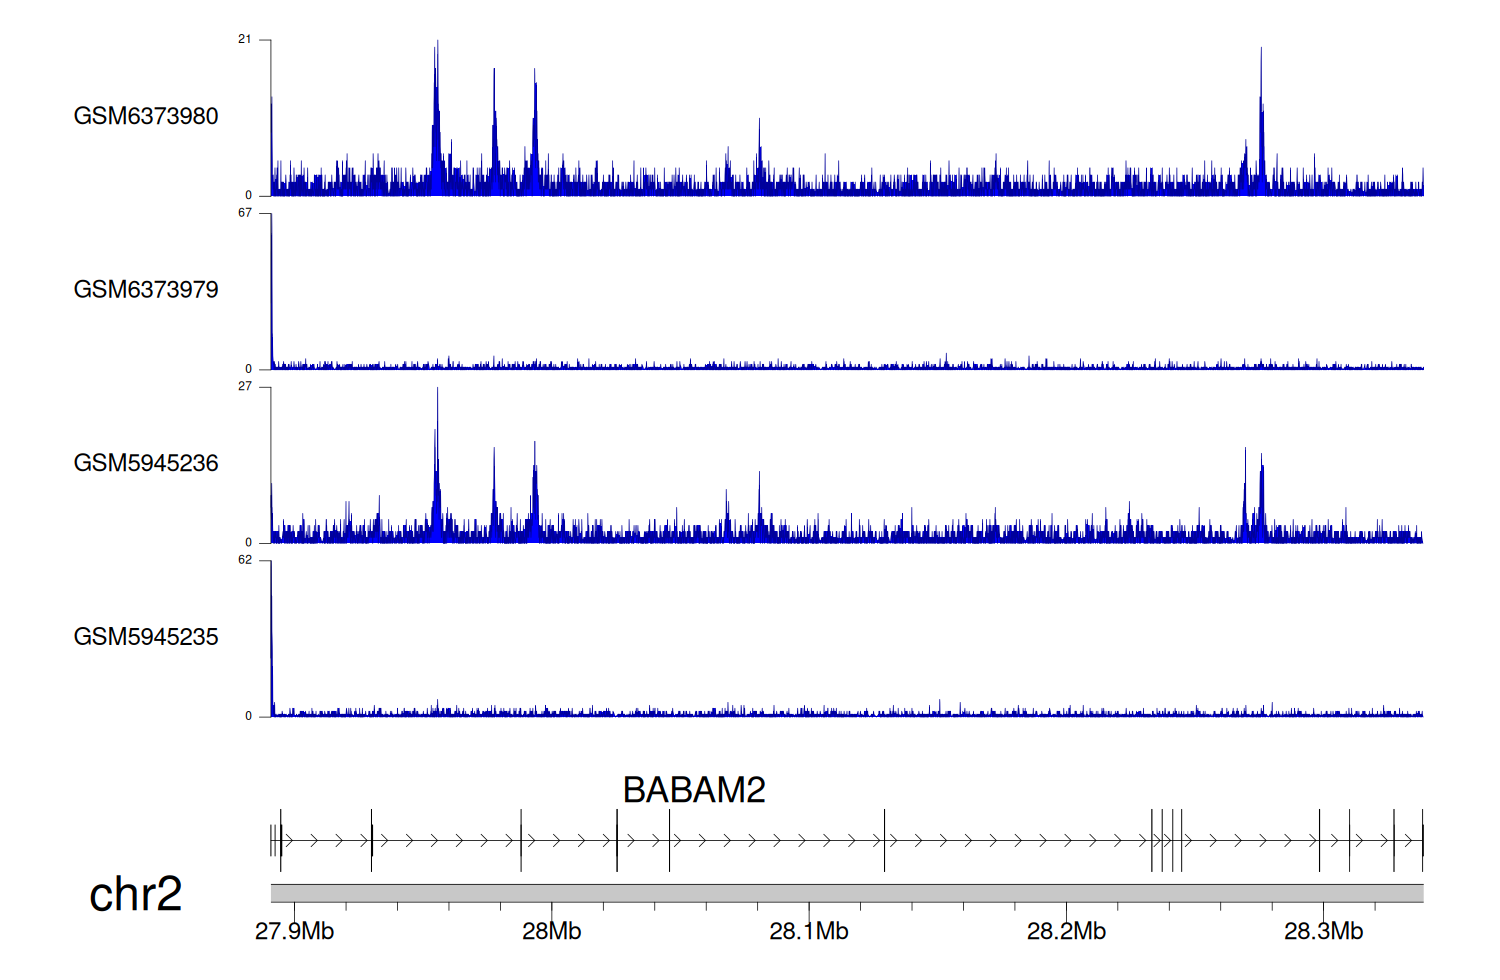Image resolution: width=1500 pixels, height=980 pixels.
Task: Select the 28Mb position label
Action: [x=551, y=931]
